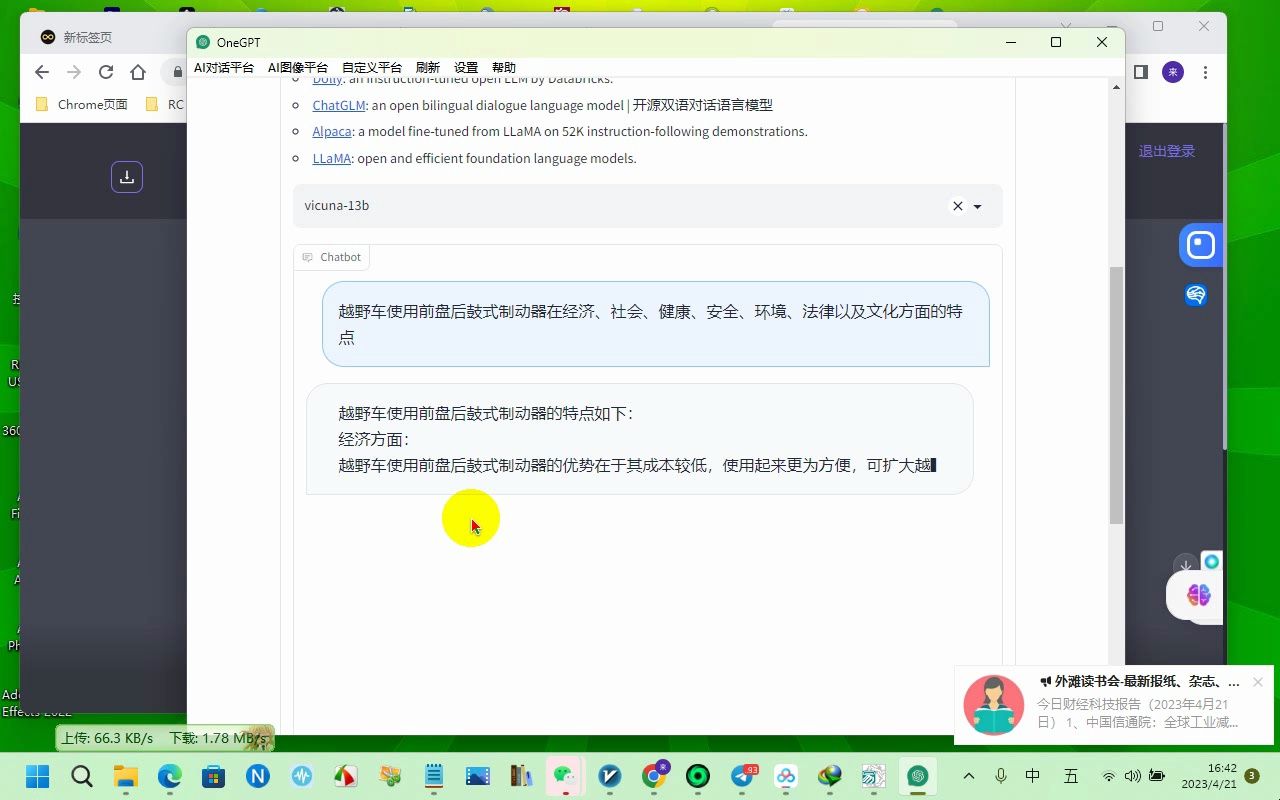This screenshot has height=800, width=1280.
Task: Click the blue brain floating widget icon
Action: coord(1196,295)
